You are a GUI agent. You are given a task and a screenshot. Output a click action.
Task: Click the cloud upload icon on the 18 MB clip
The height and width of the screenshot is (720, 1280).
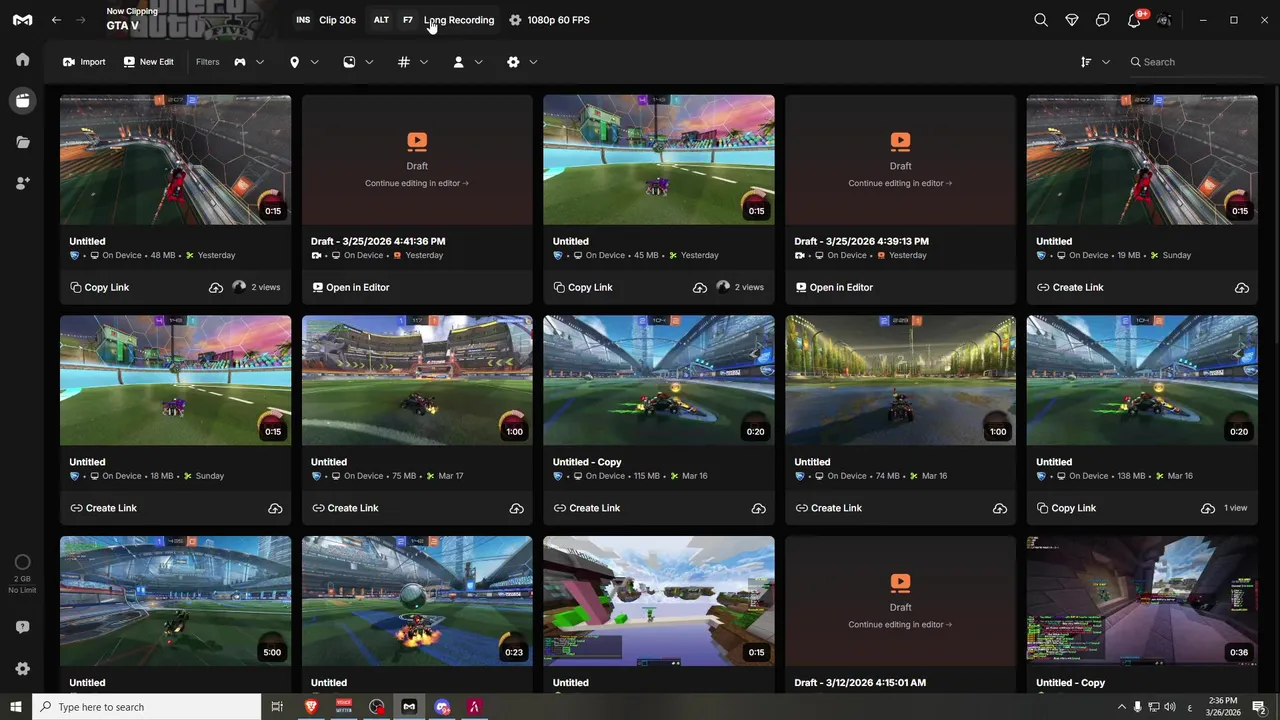click(x=275, y=509)
